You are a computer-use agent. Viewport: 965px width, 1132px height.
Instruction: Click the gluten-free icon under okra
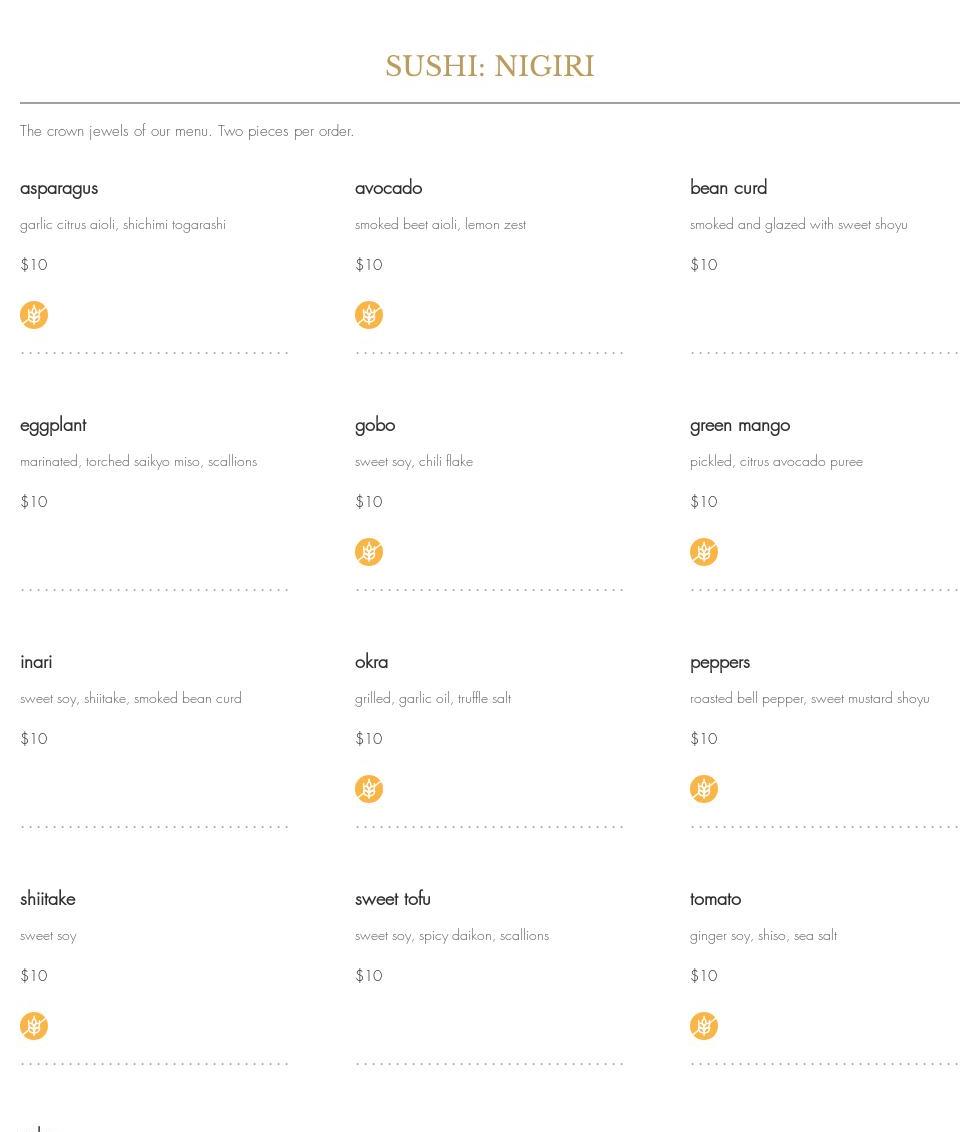pyautogui.click(x=369, y=789)
